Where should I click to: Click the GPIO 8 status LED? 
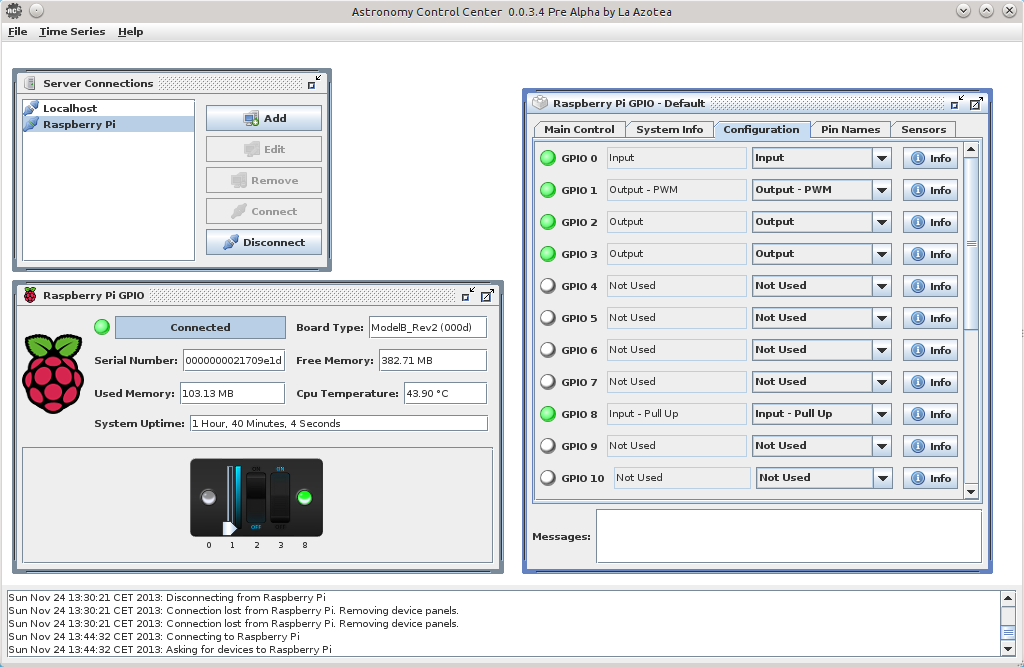[x=548, y=414]
